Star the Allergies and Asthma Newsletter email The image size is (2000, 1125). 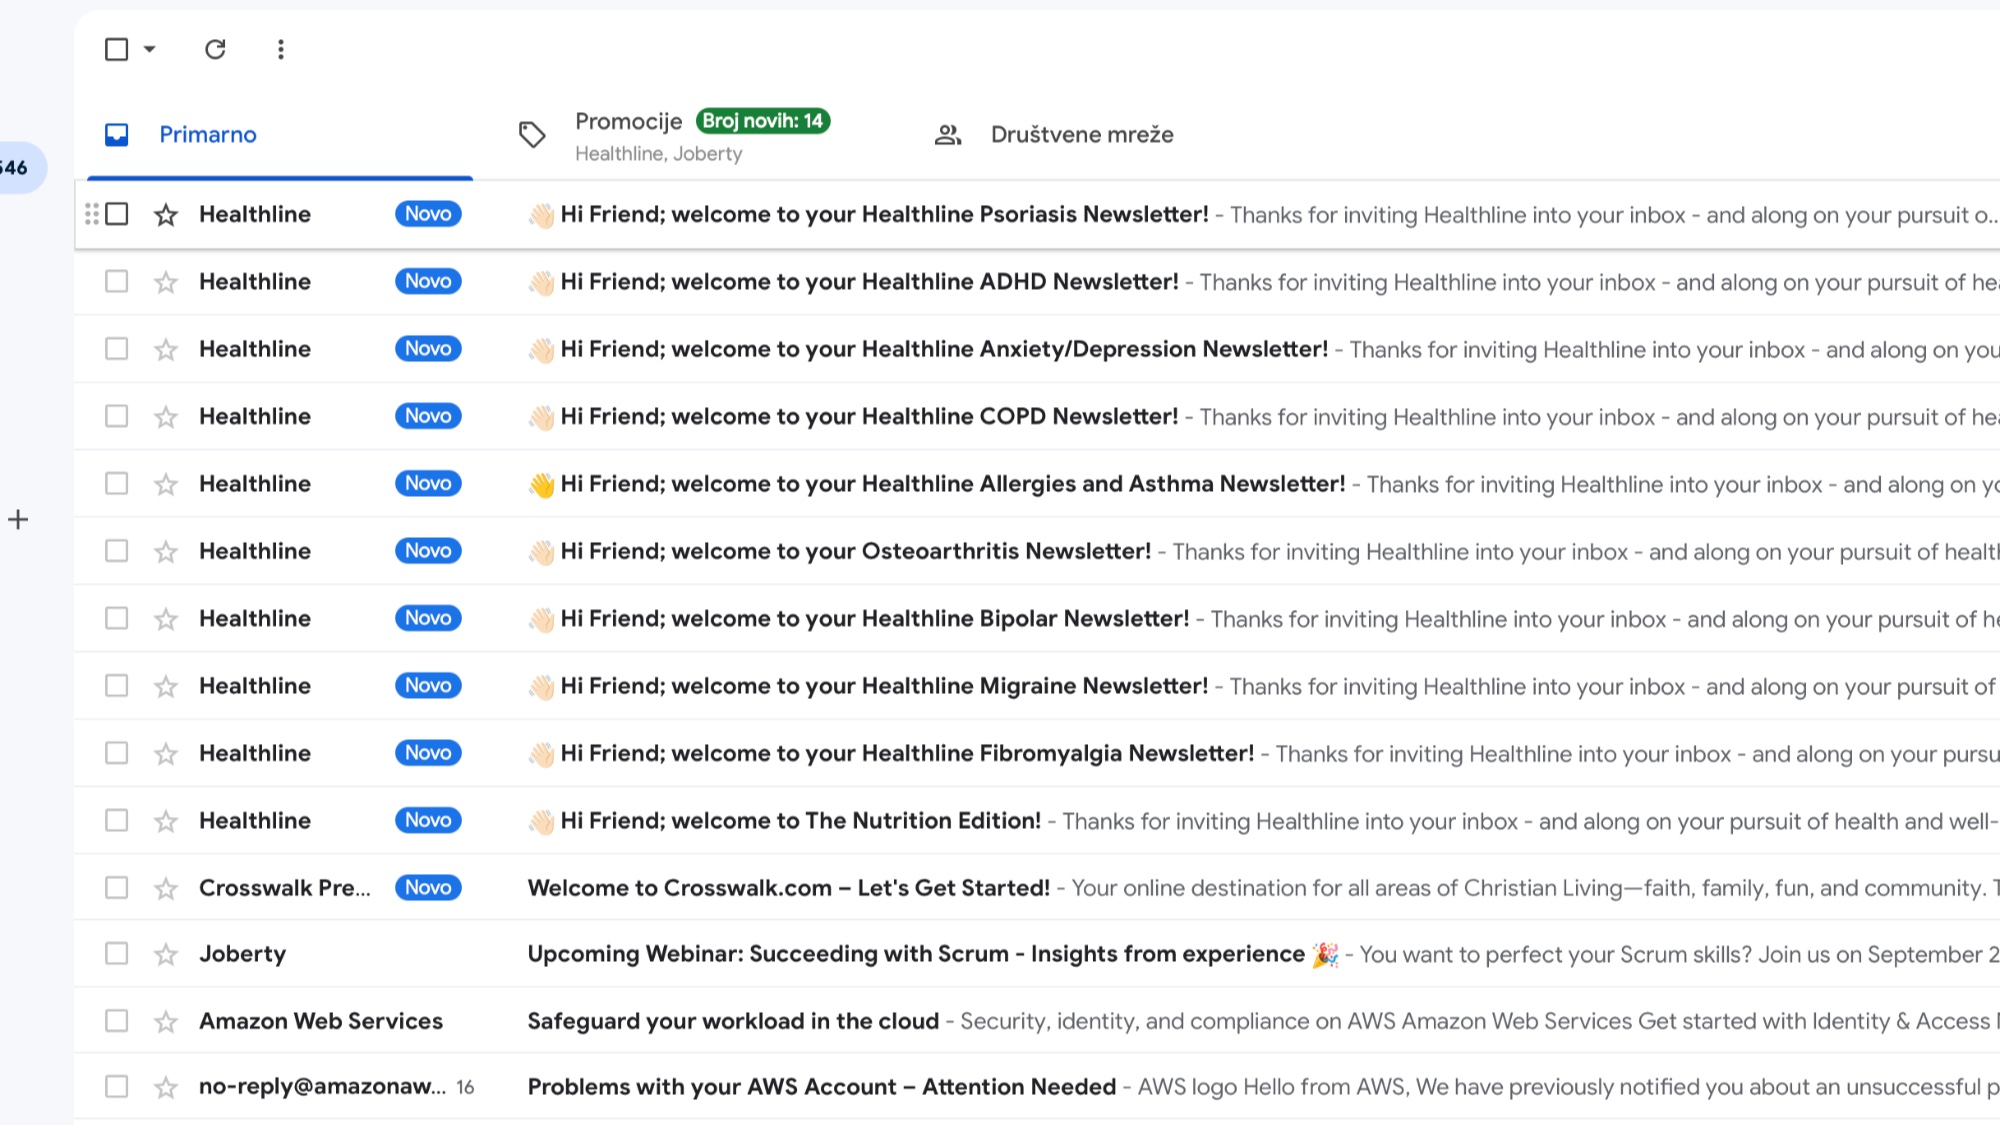[166, 484]
